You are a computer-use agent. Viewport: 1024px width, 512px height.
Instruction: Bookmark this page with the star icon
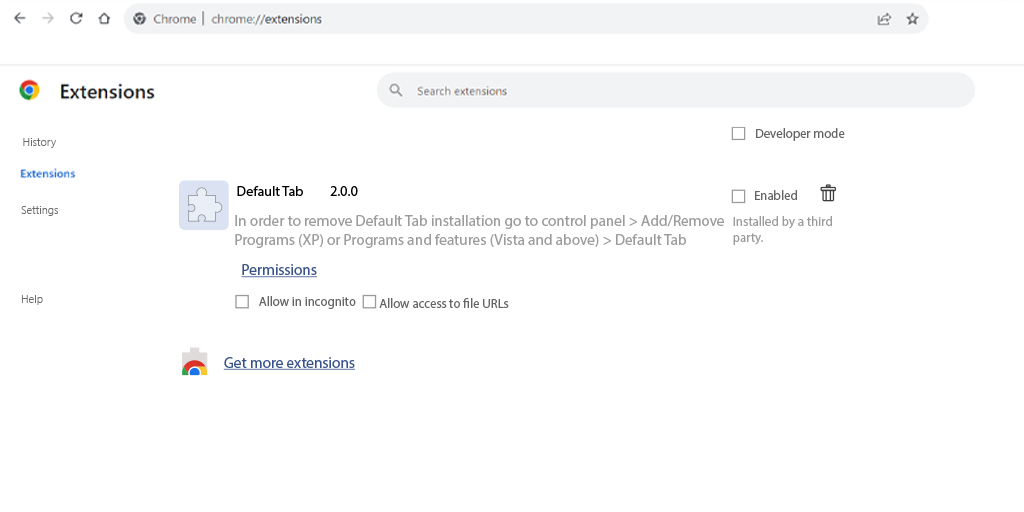pyautogui.click(x=912, y=19)
